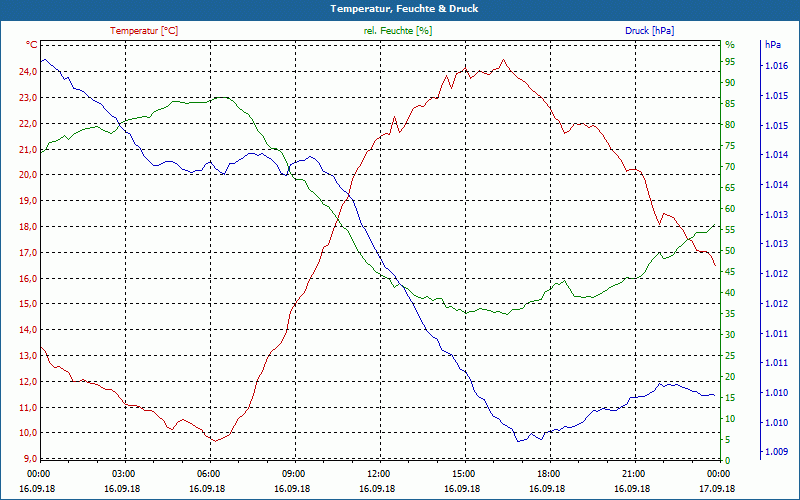Click the "95" humidity axis tick

(730, 62)
